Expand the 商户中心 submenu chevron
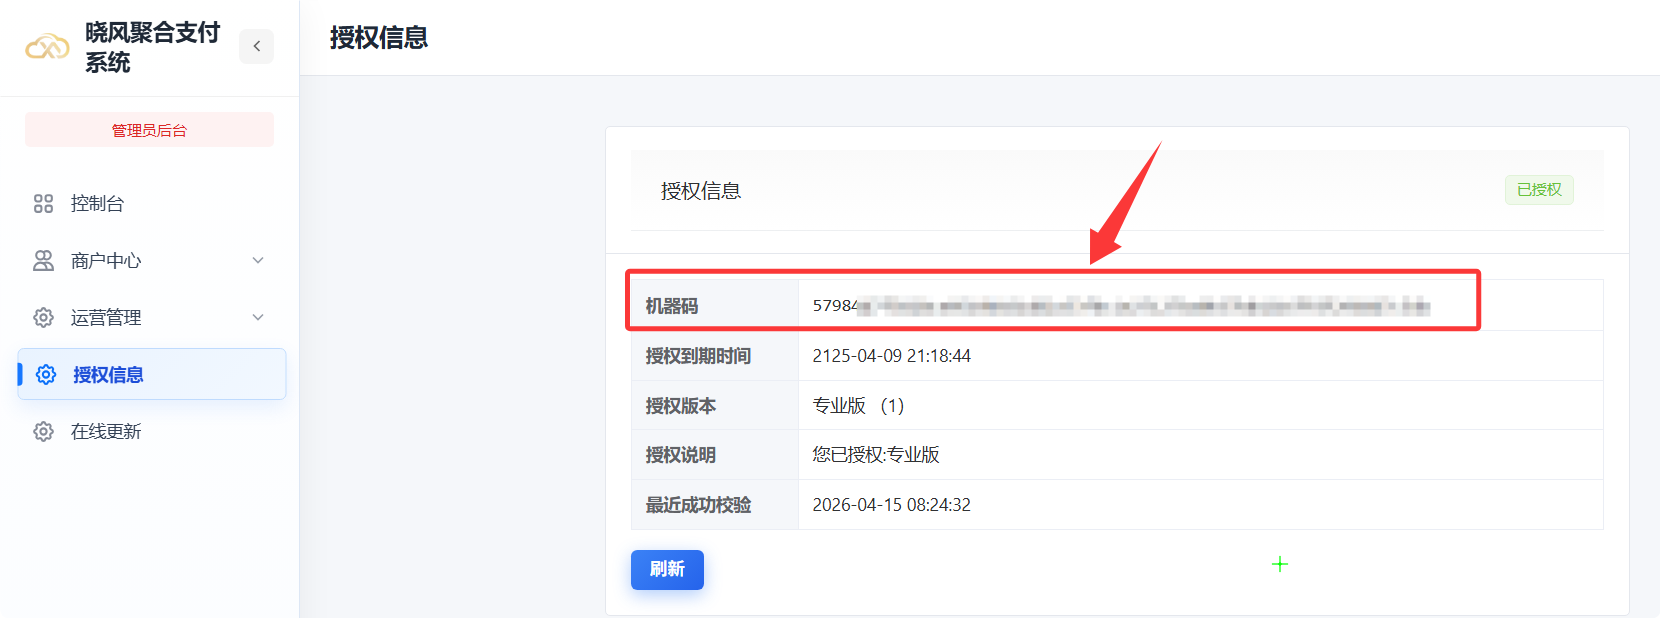 coord(258,261)
